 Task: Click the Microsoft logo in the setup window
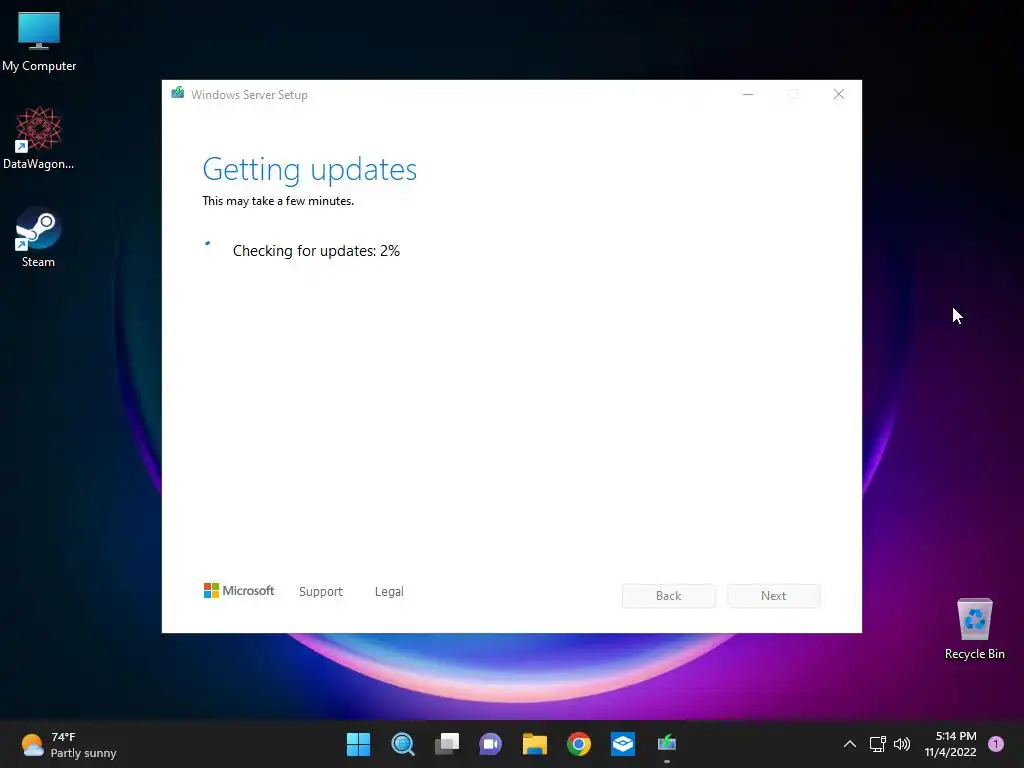coord(239,591)
